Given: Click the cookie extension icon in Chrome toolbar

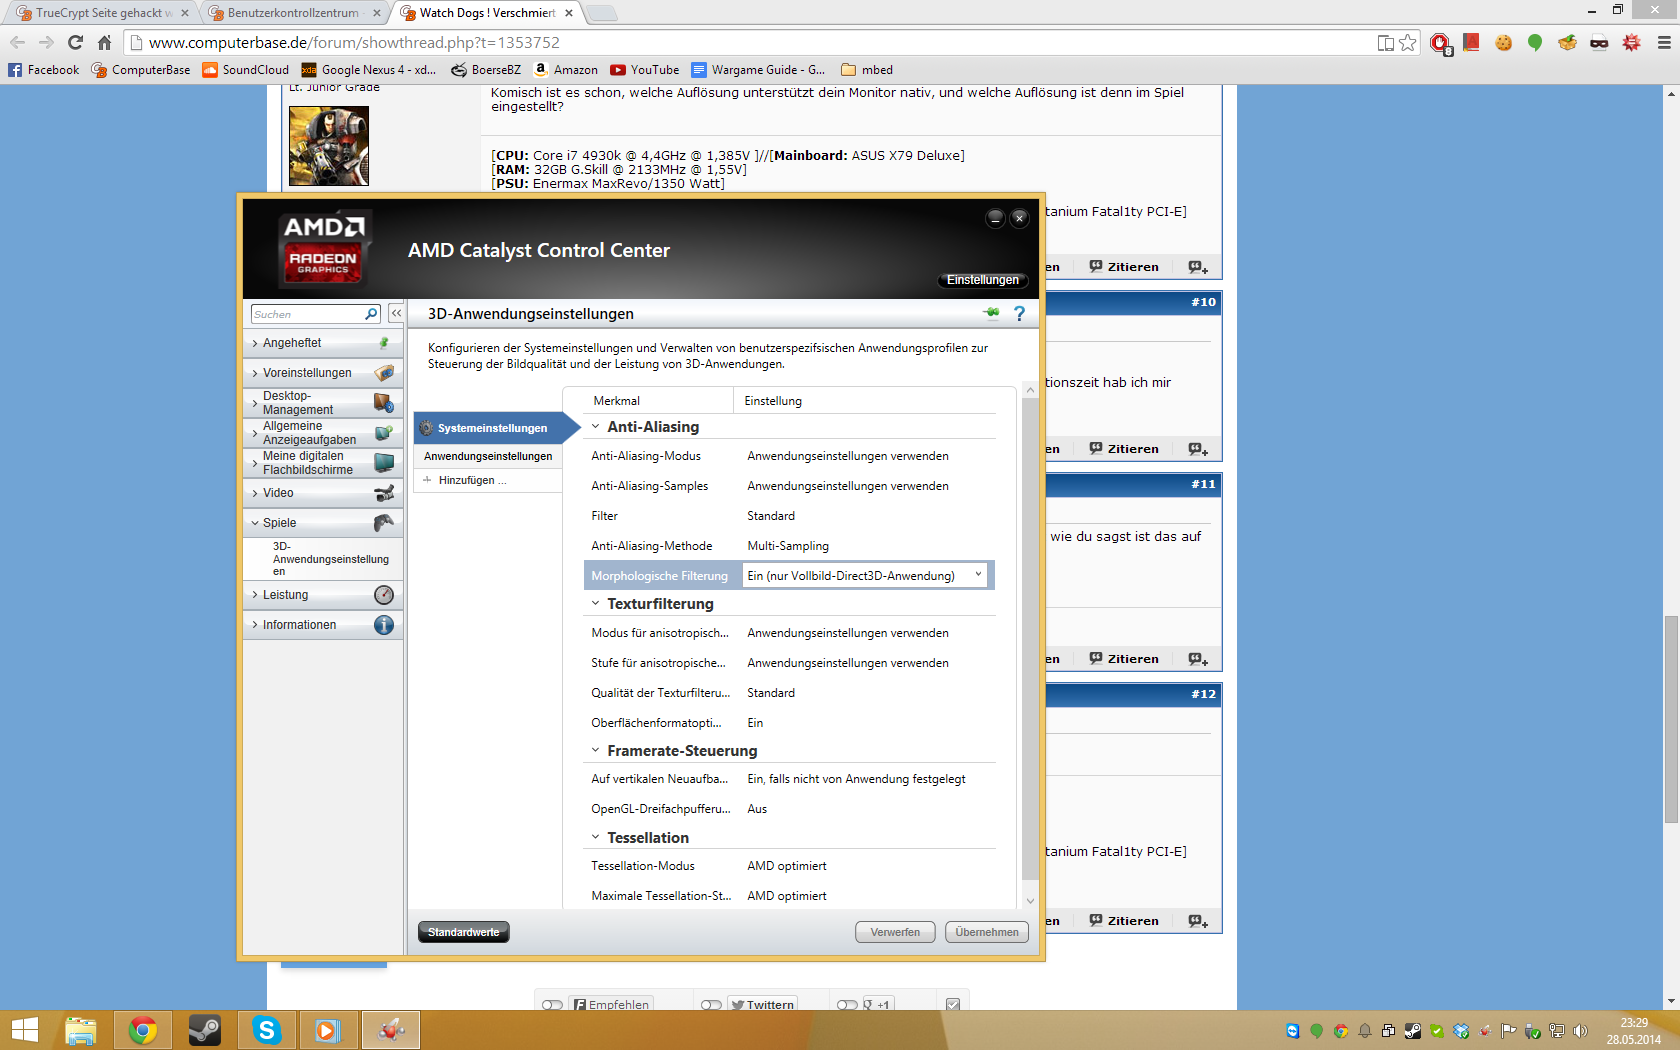Looking at the screenshot, I should 1504,43.
